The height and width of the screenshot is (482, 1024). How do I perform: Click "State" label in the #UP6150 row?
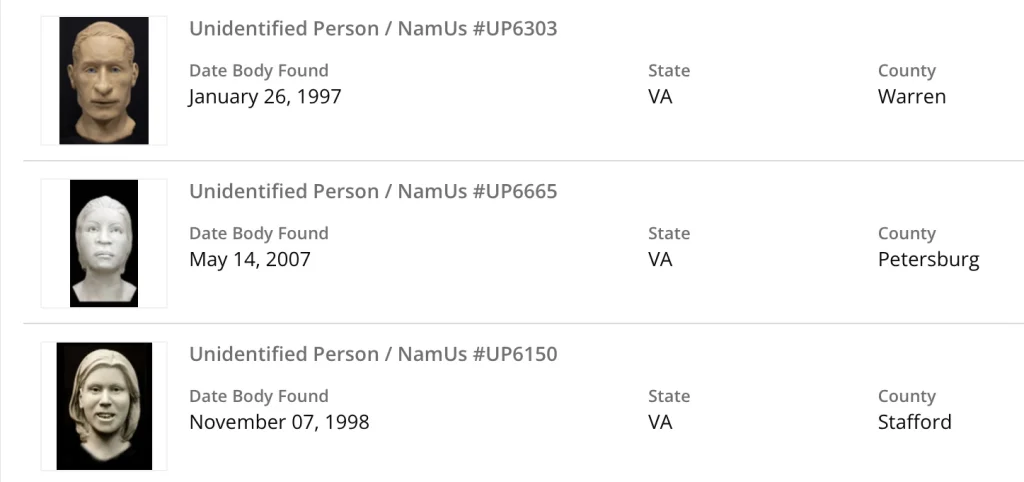click(x=669, y=396)
